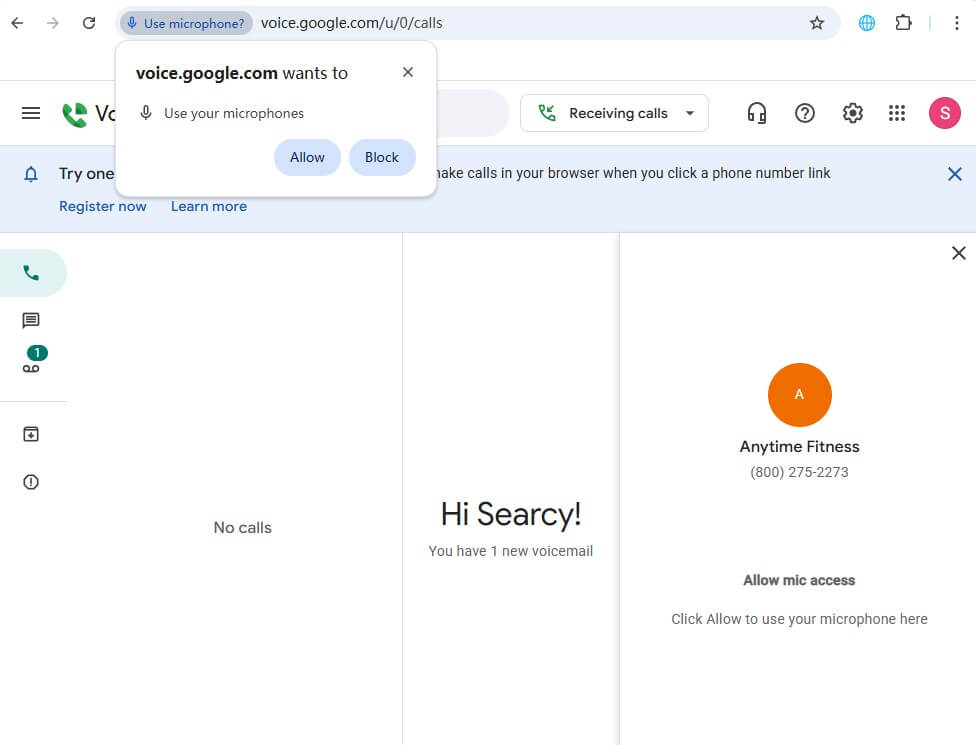Expand the Receiving calls dropdown
Viewport: 976px width, 745px height.
(x=614, y=113)
